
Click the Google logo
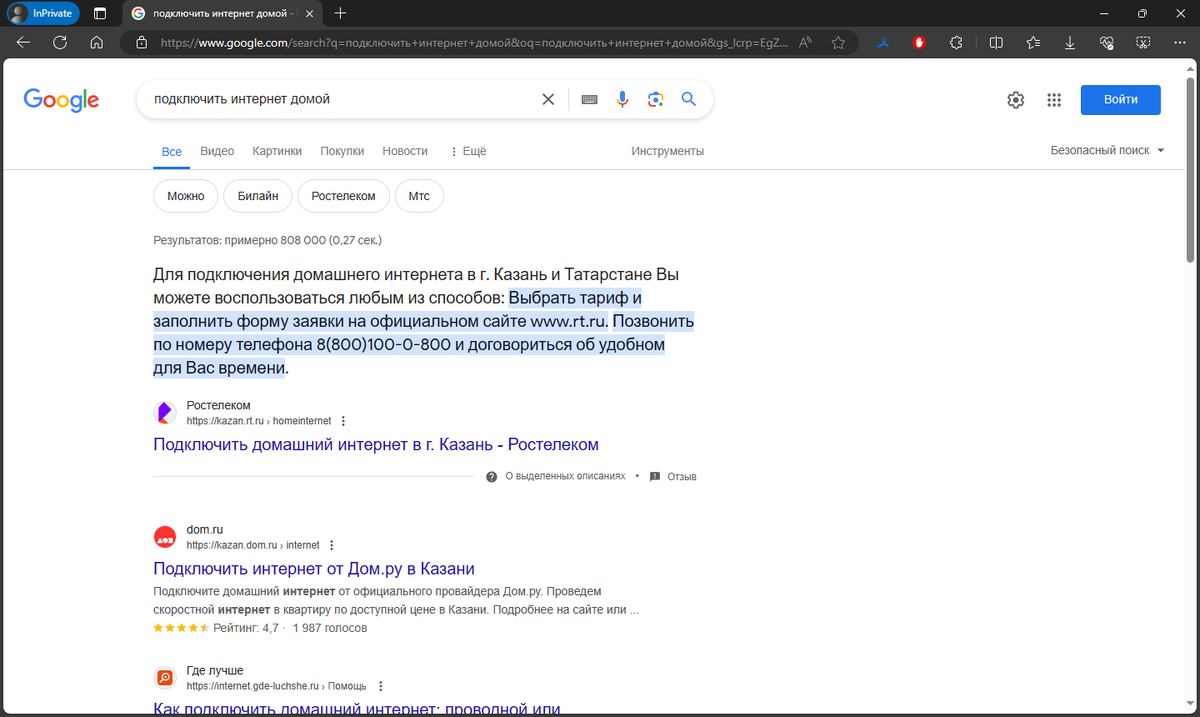[61, 100]
